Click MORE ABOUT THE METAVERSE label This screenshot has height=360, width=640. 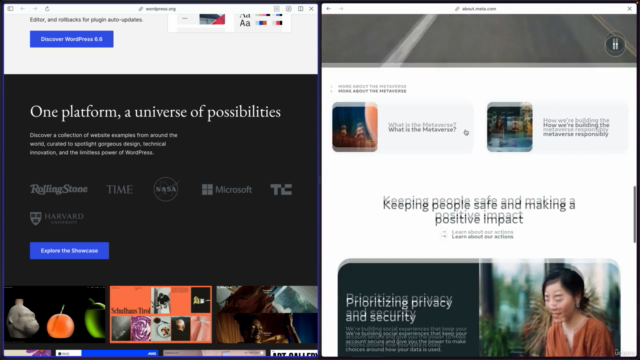click(372, 91)
